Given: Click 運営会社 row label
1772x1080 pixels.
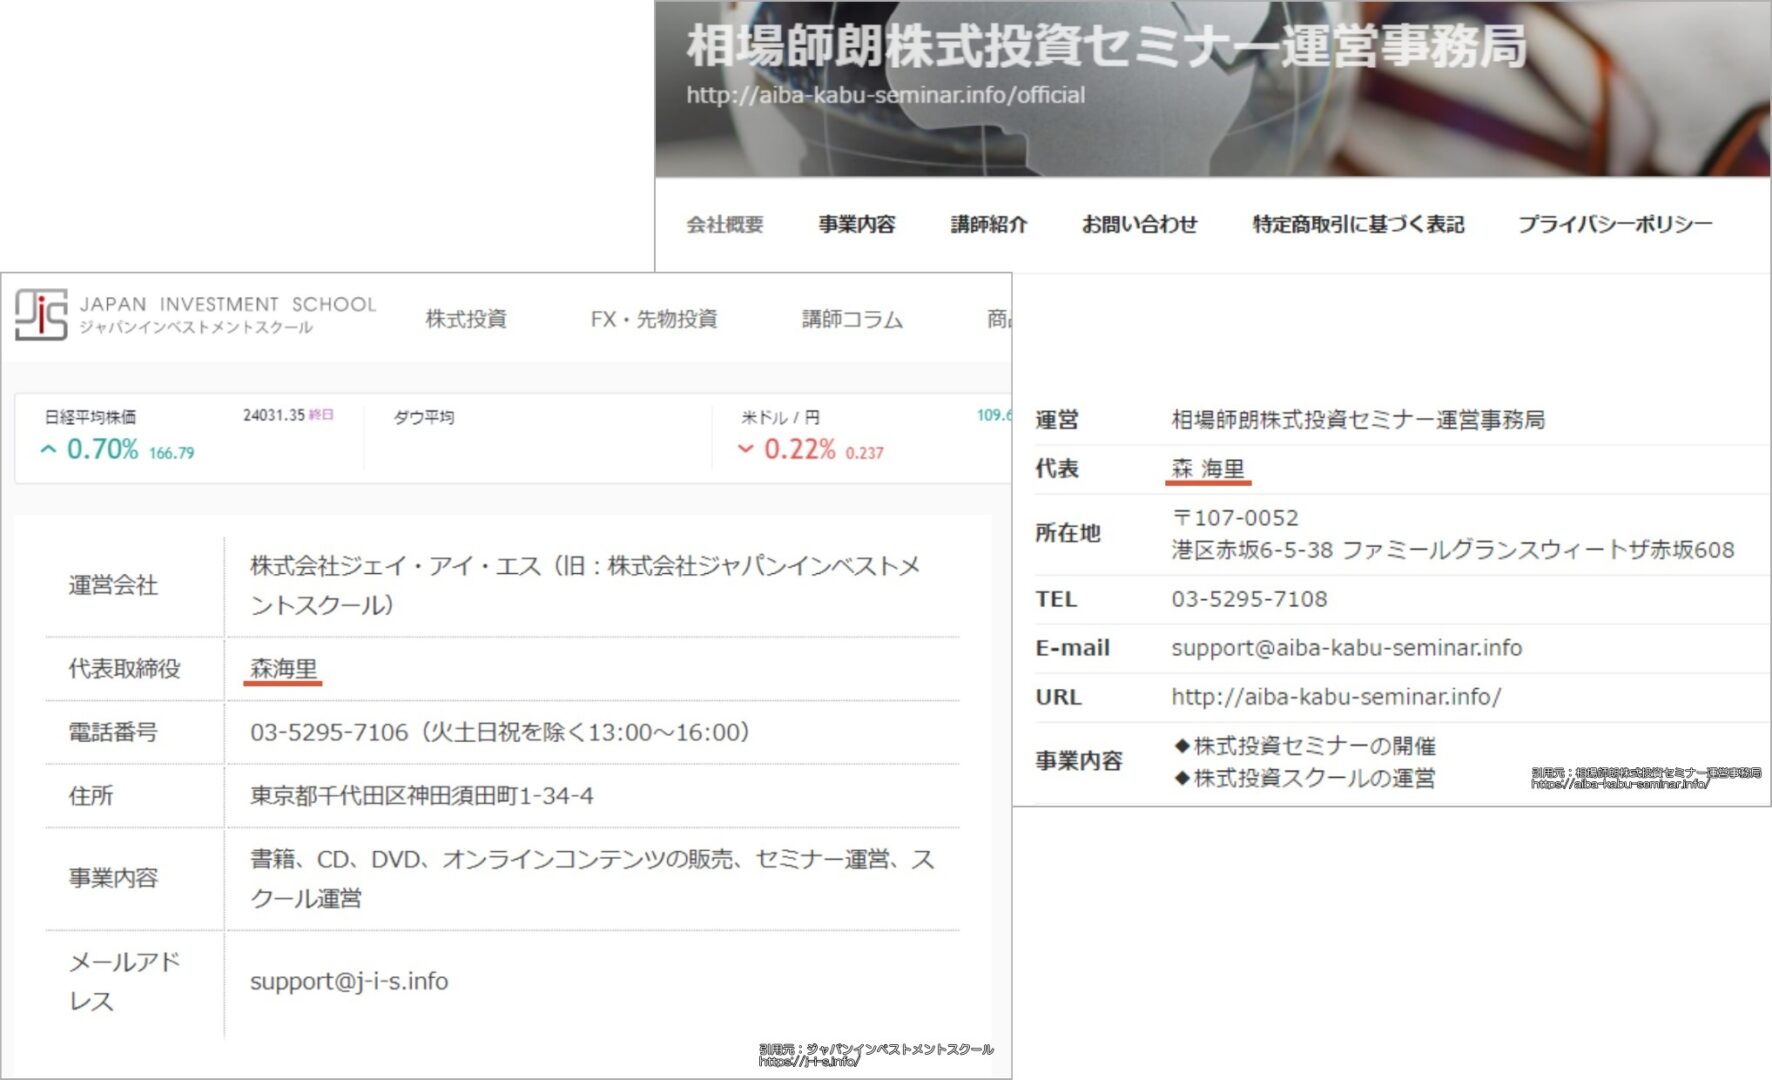Looking at the screenshot, I should [x=113, y=586].
